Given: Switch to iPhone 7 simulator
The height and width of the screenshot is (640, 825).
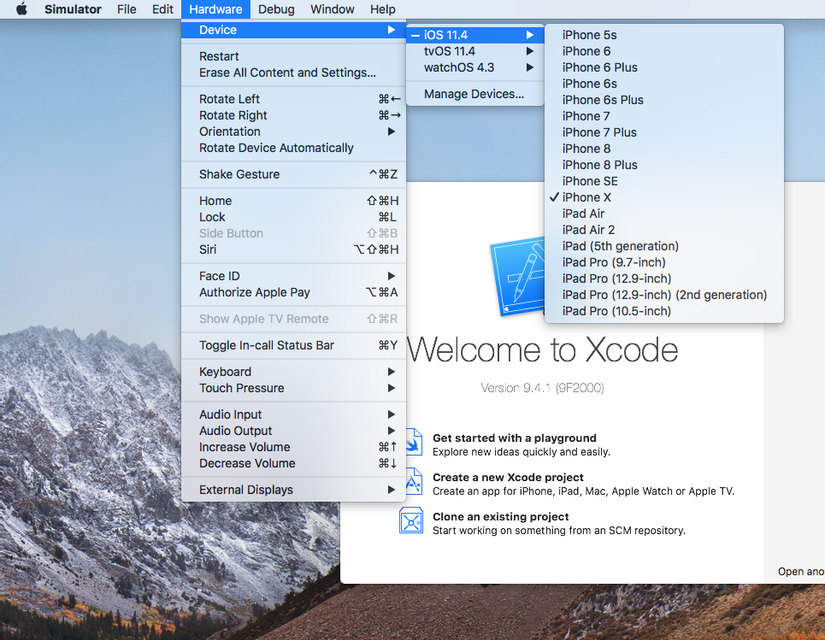Looking at the screenshot, I should click(x=664, y=116).
